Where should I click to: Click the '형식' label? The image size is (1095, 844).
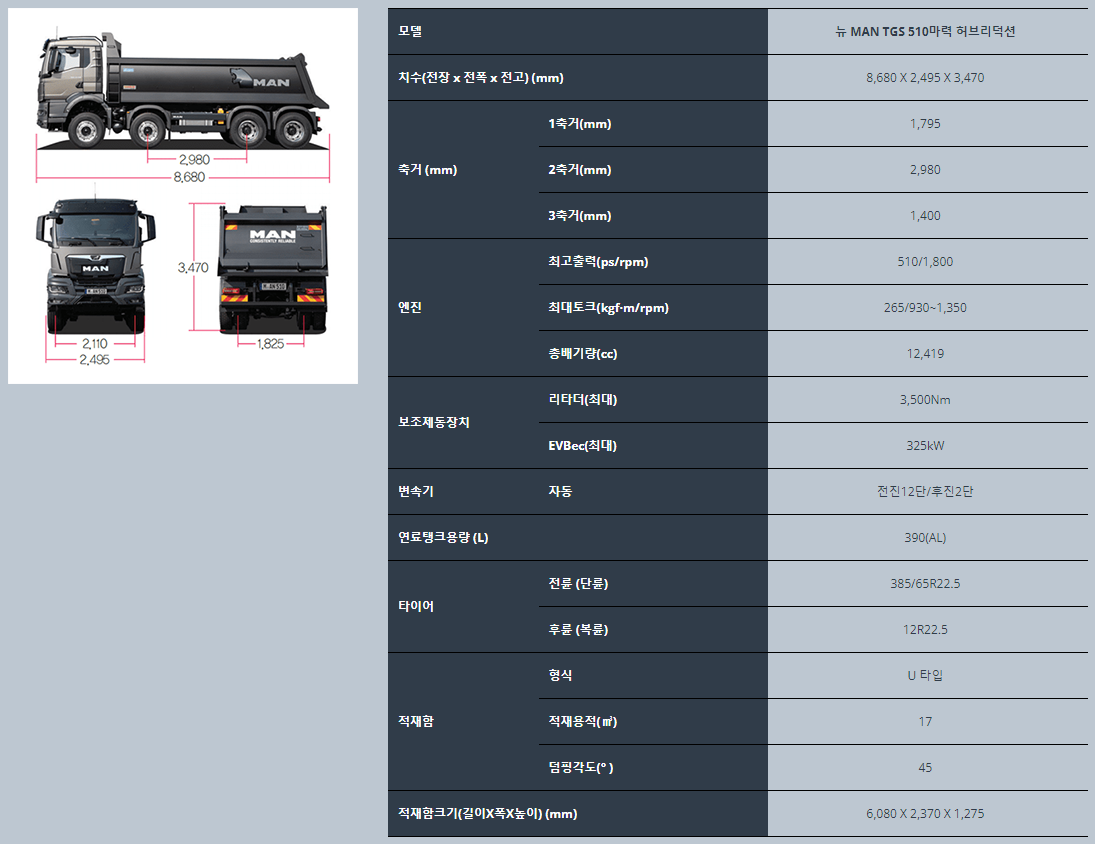tap(560, 675)
